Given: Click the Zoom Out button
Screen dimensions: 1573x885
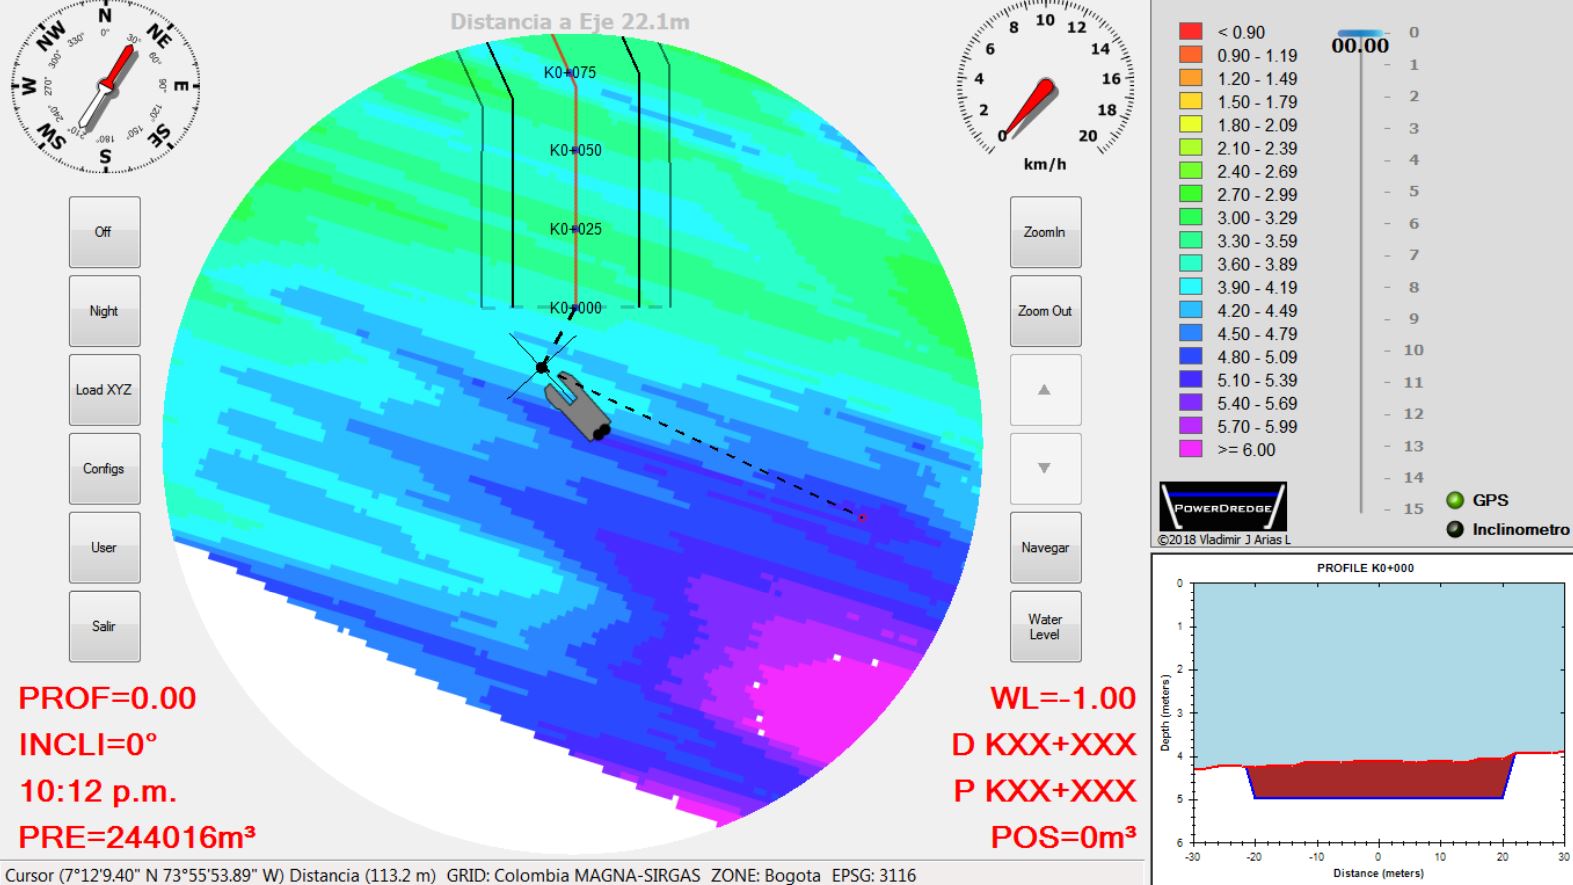Looking at the screenshot, I should click(x=1045, y=311).
